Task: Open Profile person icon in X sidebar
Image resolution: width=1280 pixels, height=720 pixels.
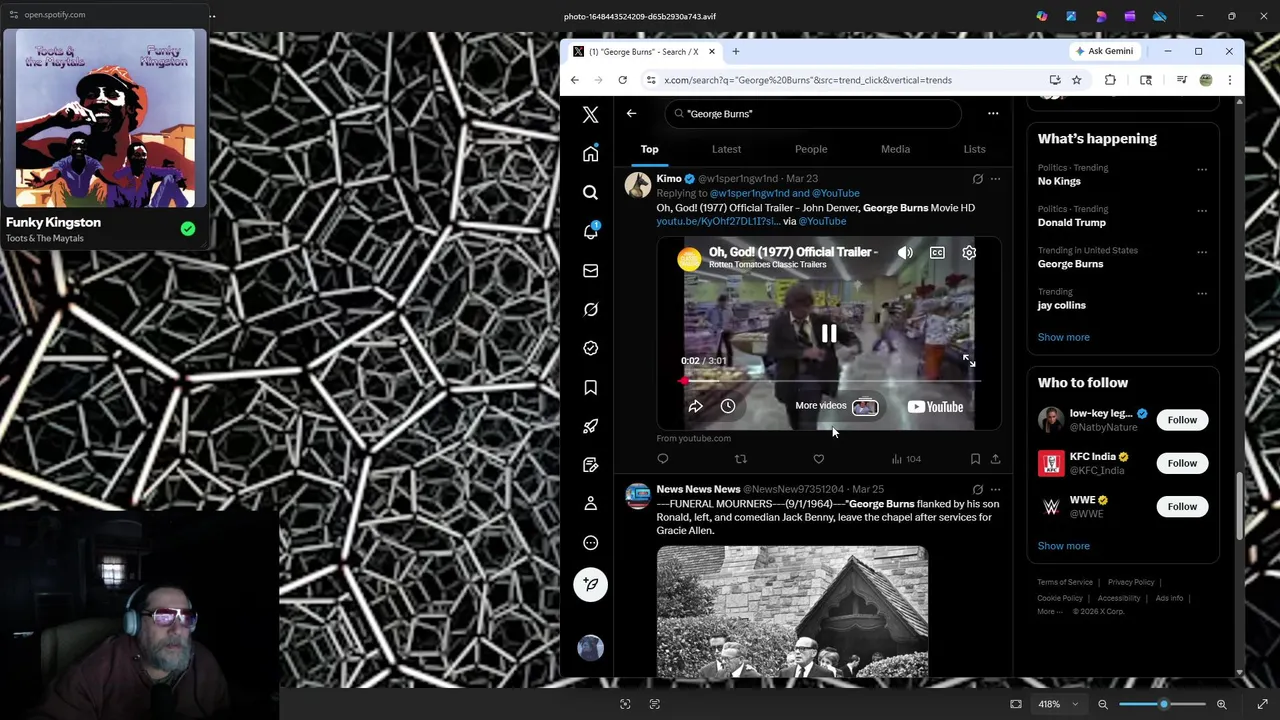Action: 590,504
